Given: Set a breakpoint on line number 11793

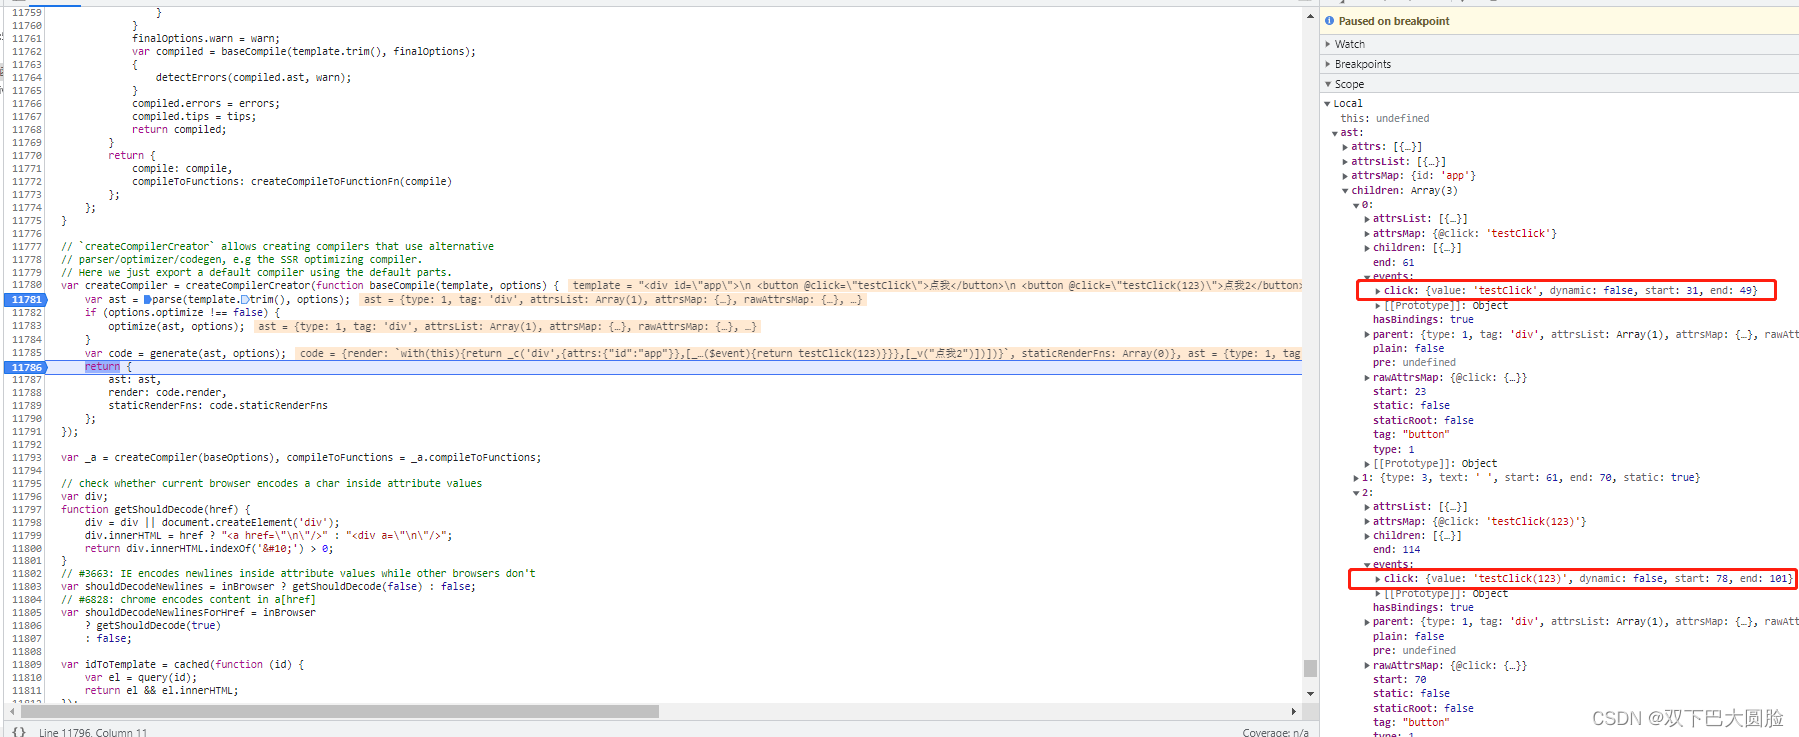Looking at the screenshot, I should pos(27,457).
